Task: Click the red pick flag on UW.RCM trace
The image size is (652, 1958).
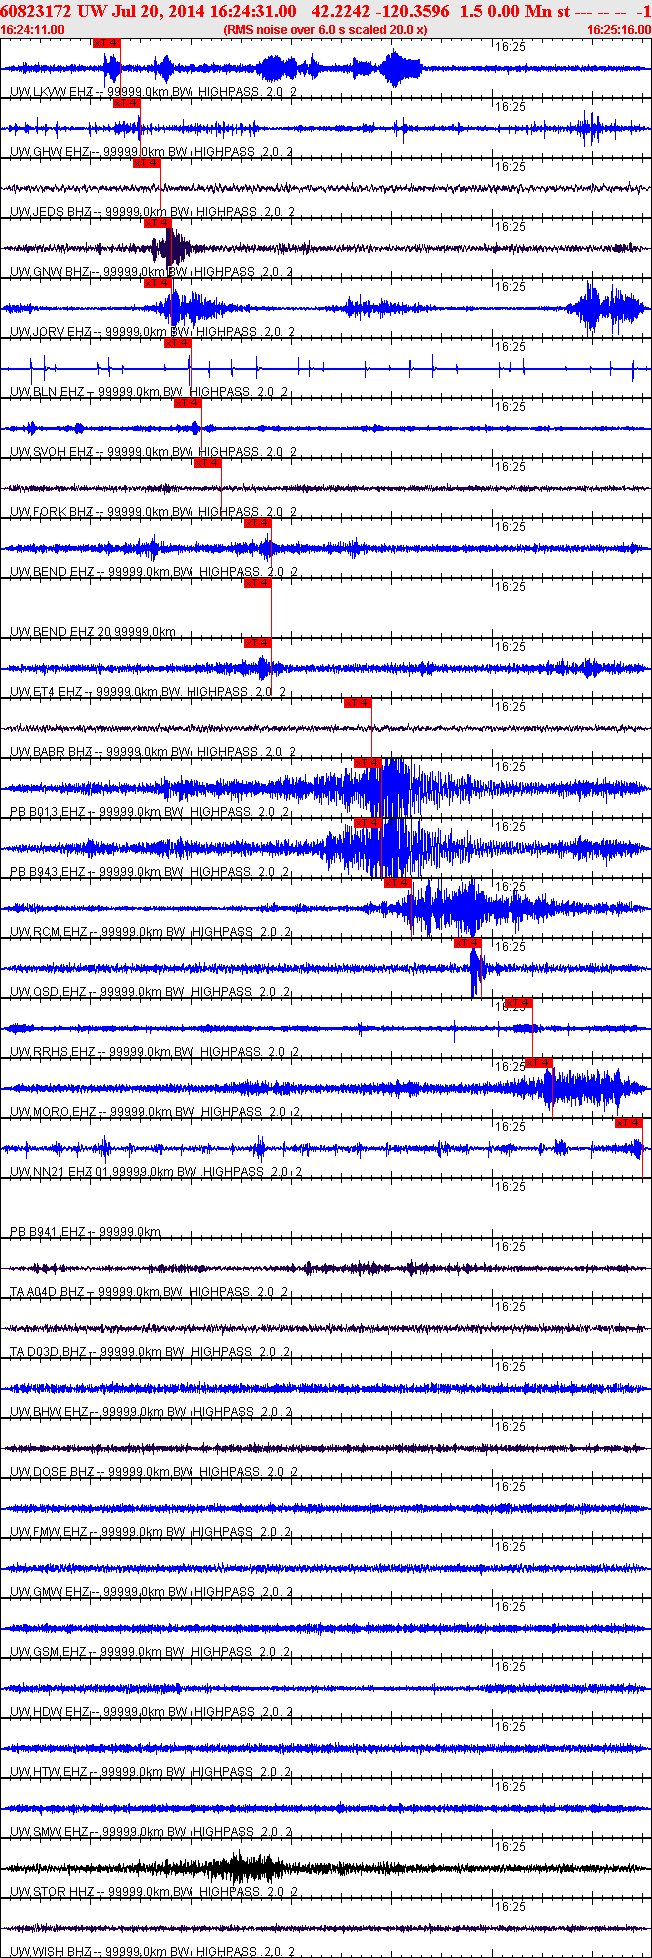Action: 397,883
